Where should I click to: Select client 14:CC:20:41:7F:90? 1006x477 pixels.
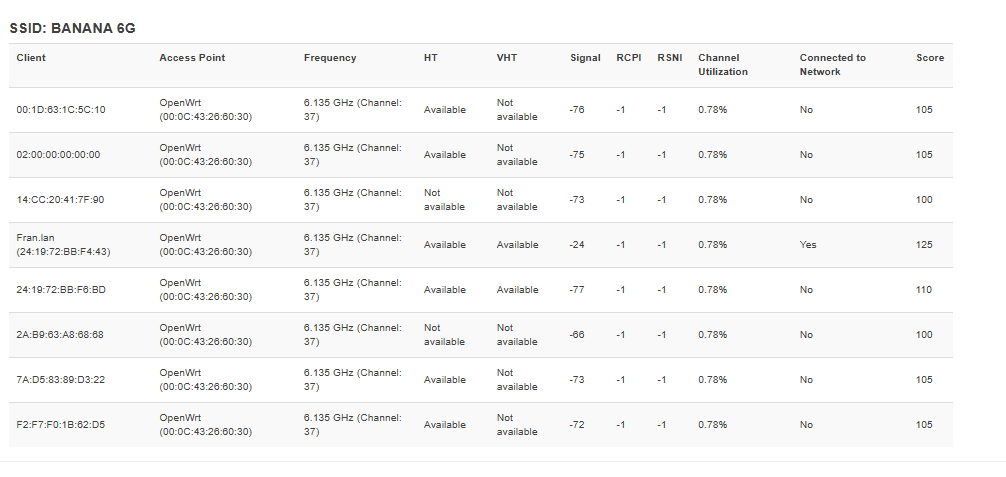(x=60, y=200)
